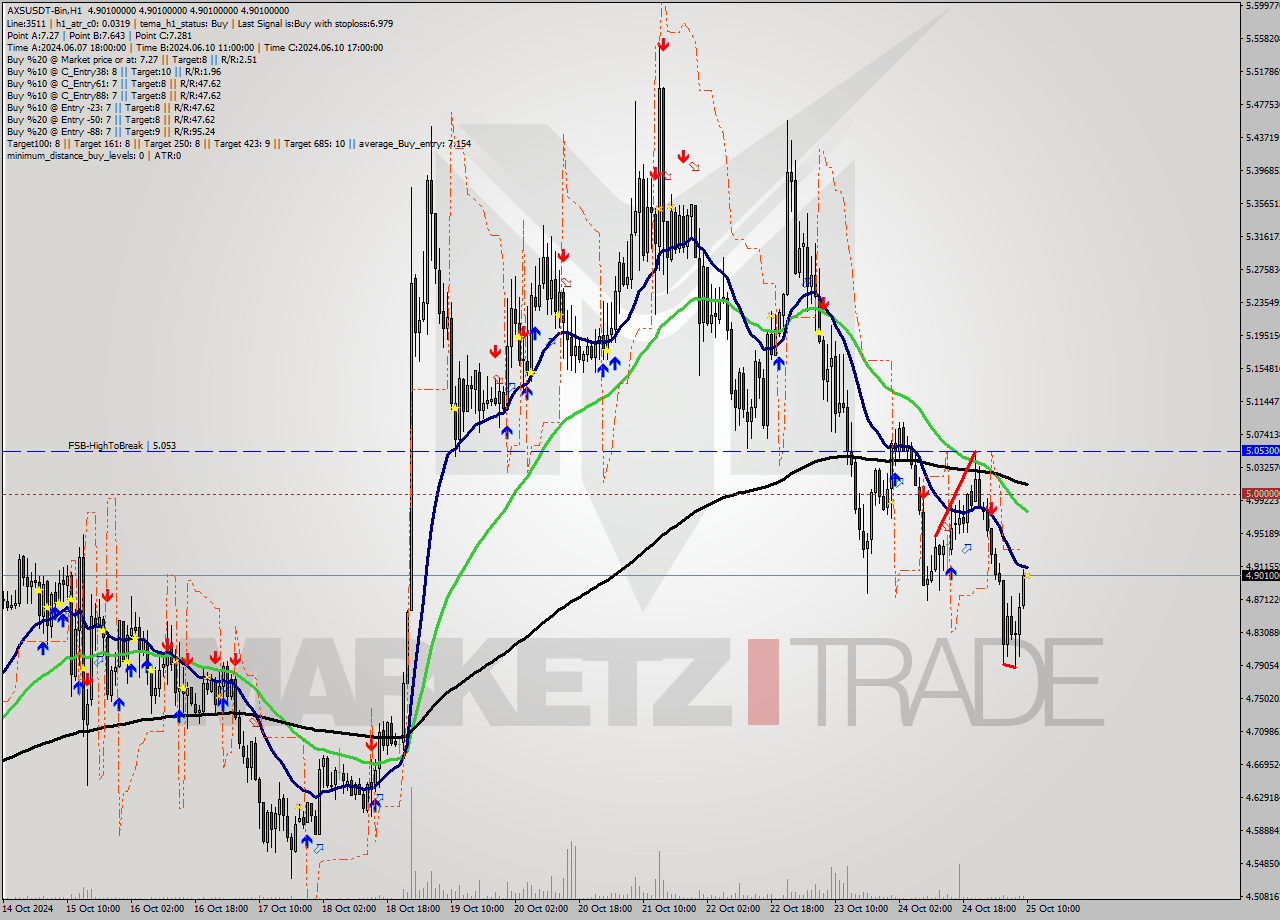
Task: Click the '16 Oct 02:00' time axis label
Action: [156, 909]
